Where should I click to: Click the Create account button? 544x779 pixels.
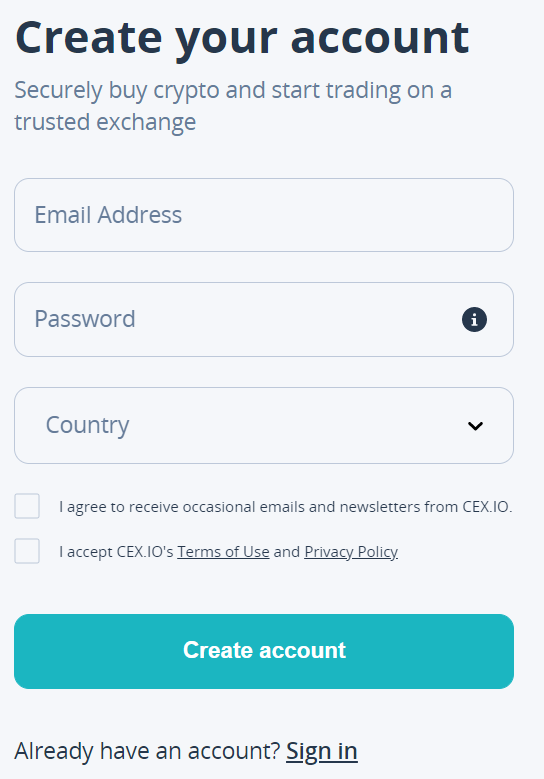tap(264, 651)
